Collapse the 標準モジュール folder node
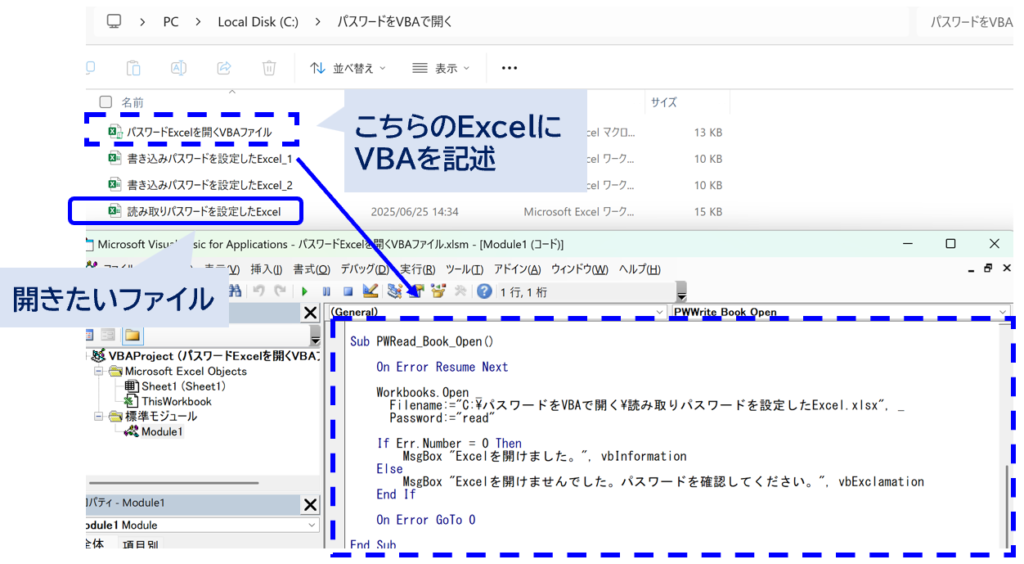Viewport: 1024px width, 564px height. 99,416
